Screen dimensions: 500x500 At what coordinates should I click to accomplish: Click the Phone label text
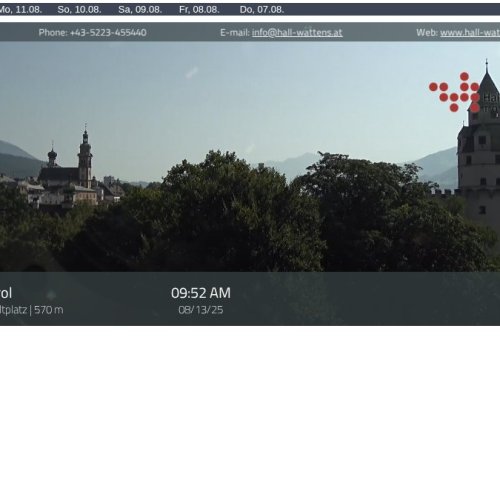(x=53, y=32)
